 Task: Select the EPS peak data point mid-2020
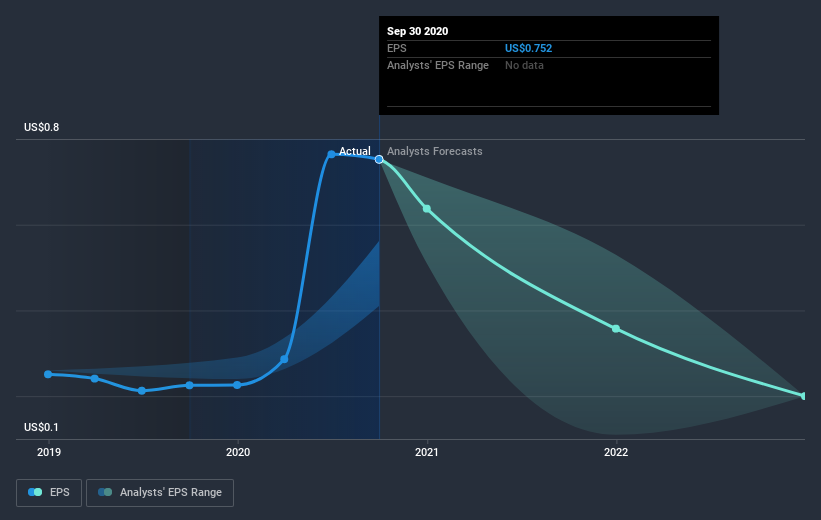331,154
